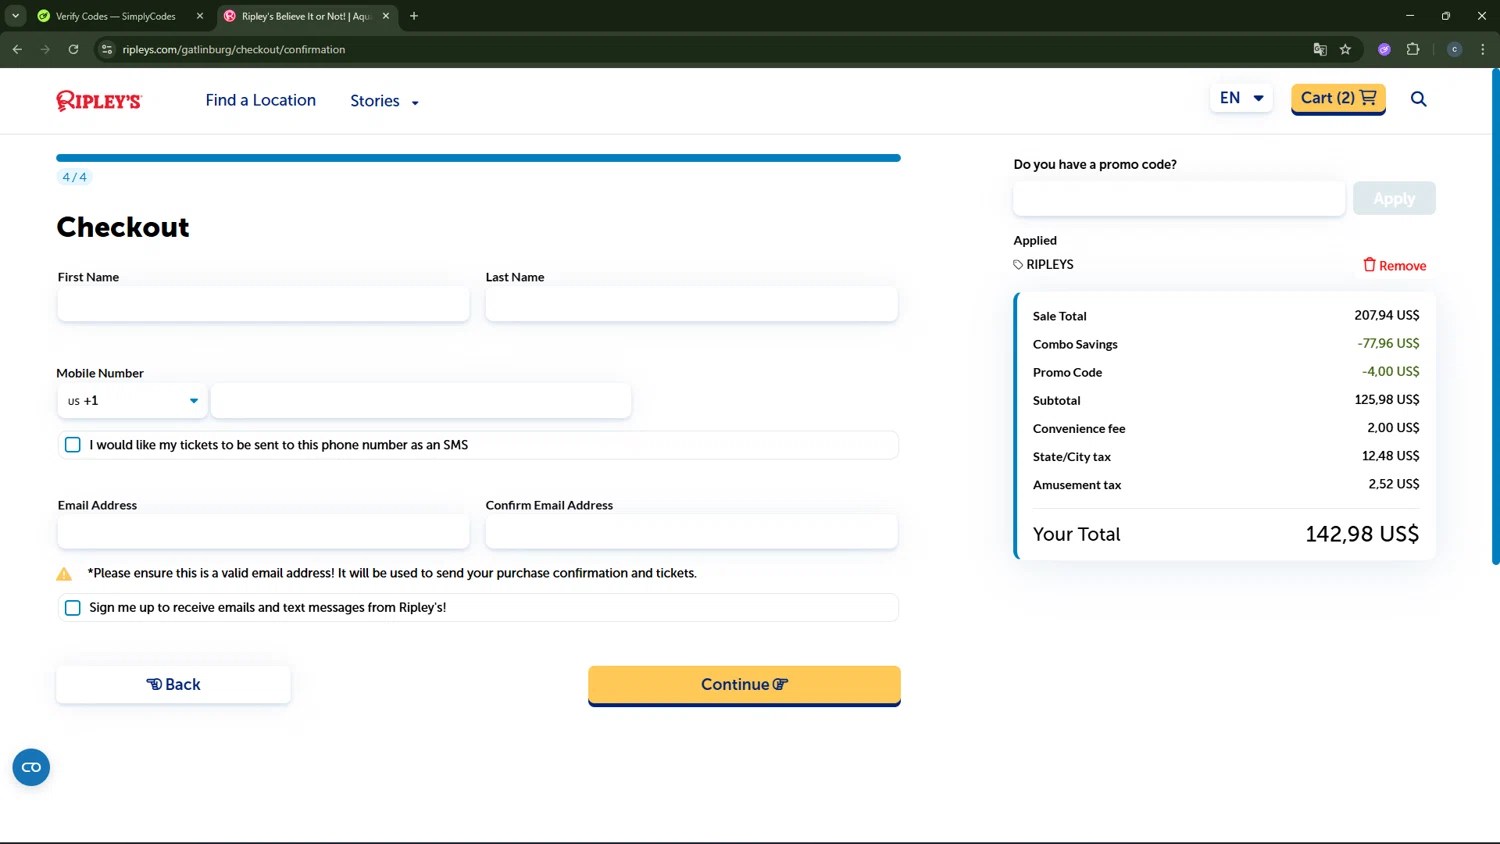Screen dimensions: 1500x844
Task: Click the 4 / 4 step indicator
Action: [x=74, y=177]
